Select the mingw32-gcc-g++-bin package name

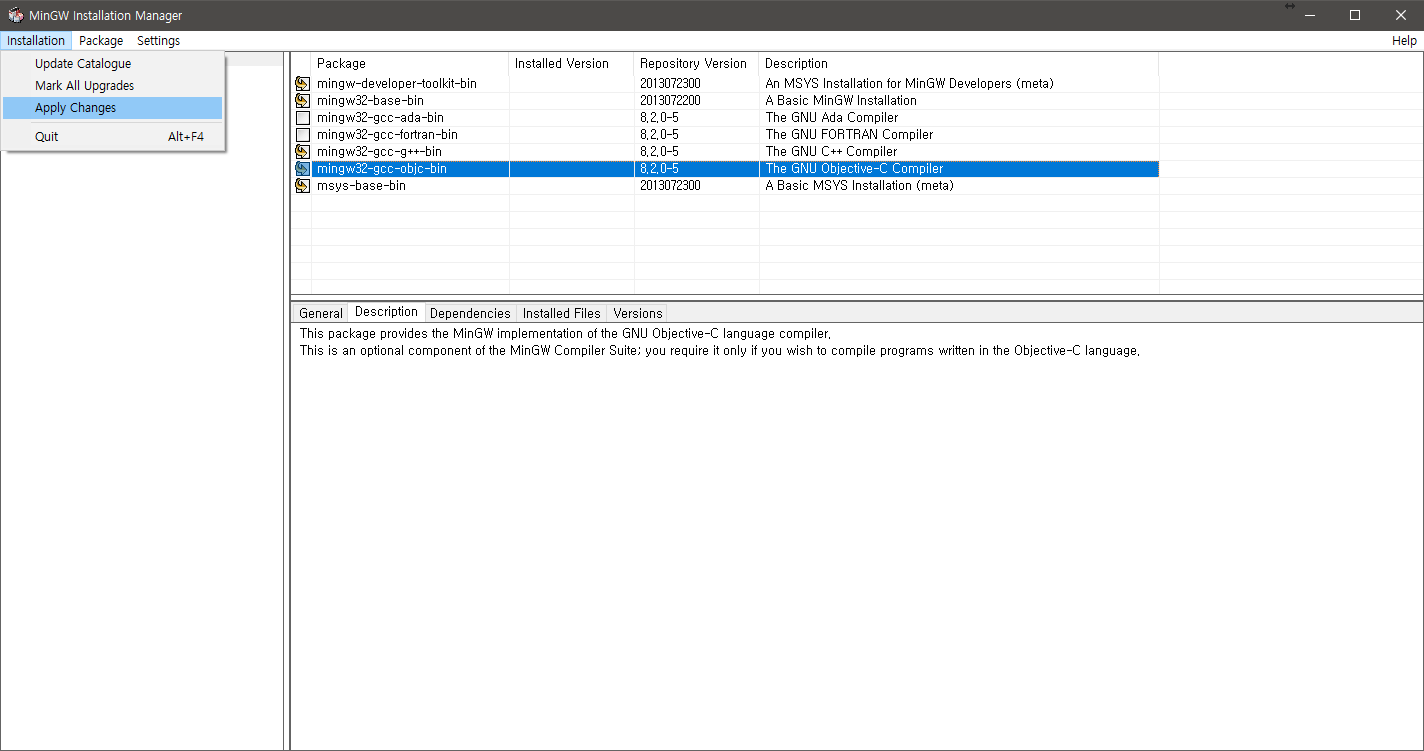click(379, 152)
